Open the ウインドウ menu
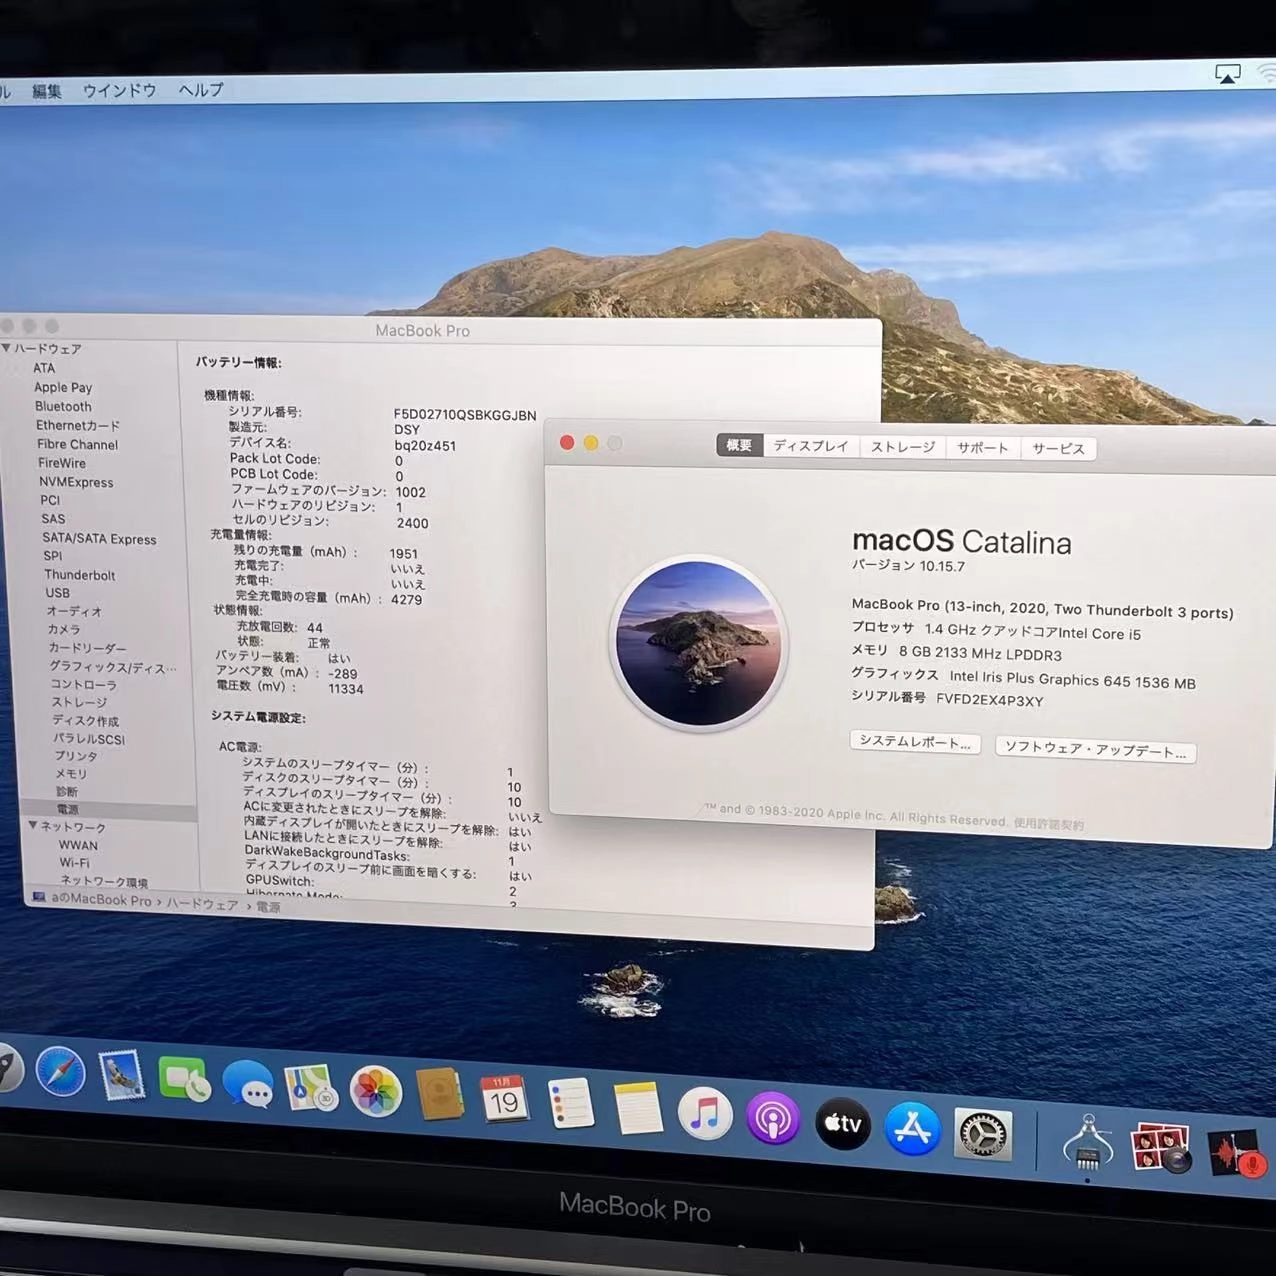The image size is (1276, 1276). [x=118, y=90]
